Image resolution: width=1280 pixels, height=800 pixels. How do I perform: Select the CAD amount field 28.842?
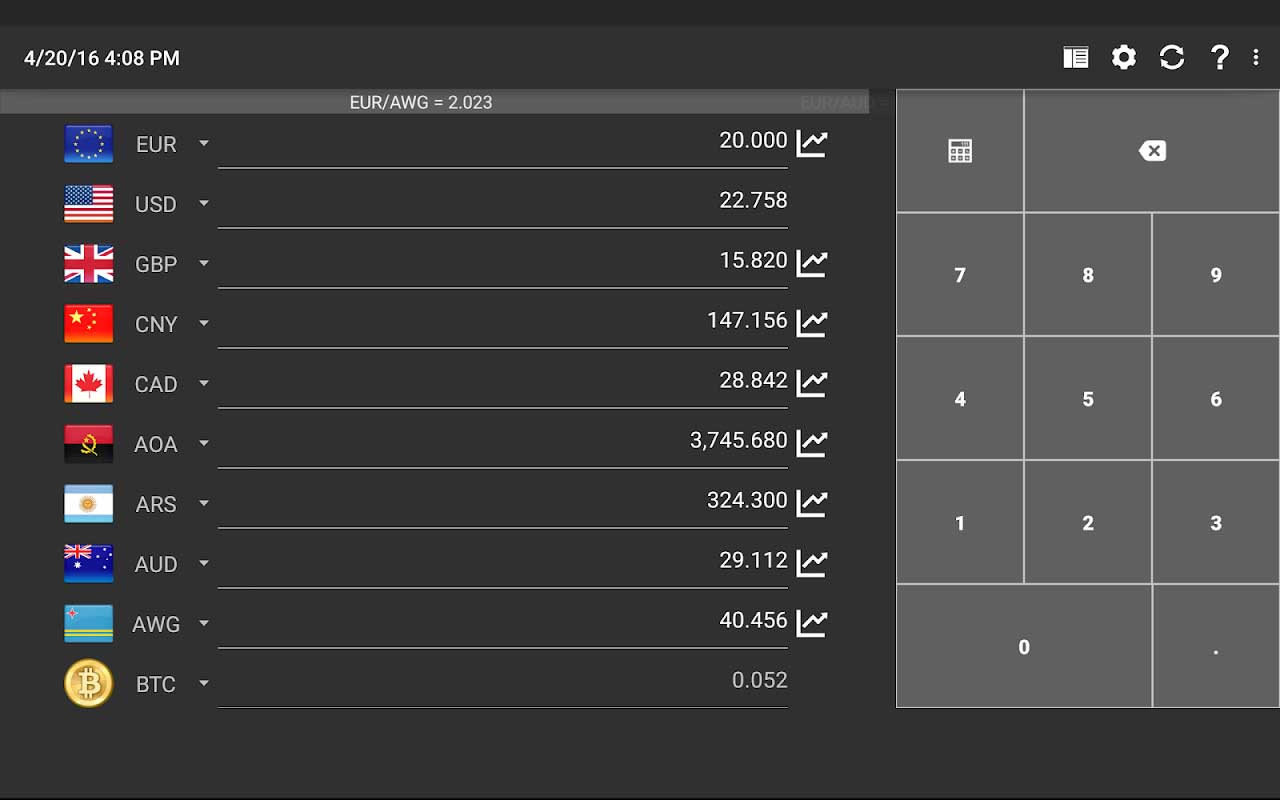503,381
